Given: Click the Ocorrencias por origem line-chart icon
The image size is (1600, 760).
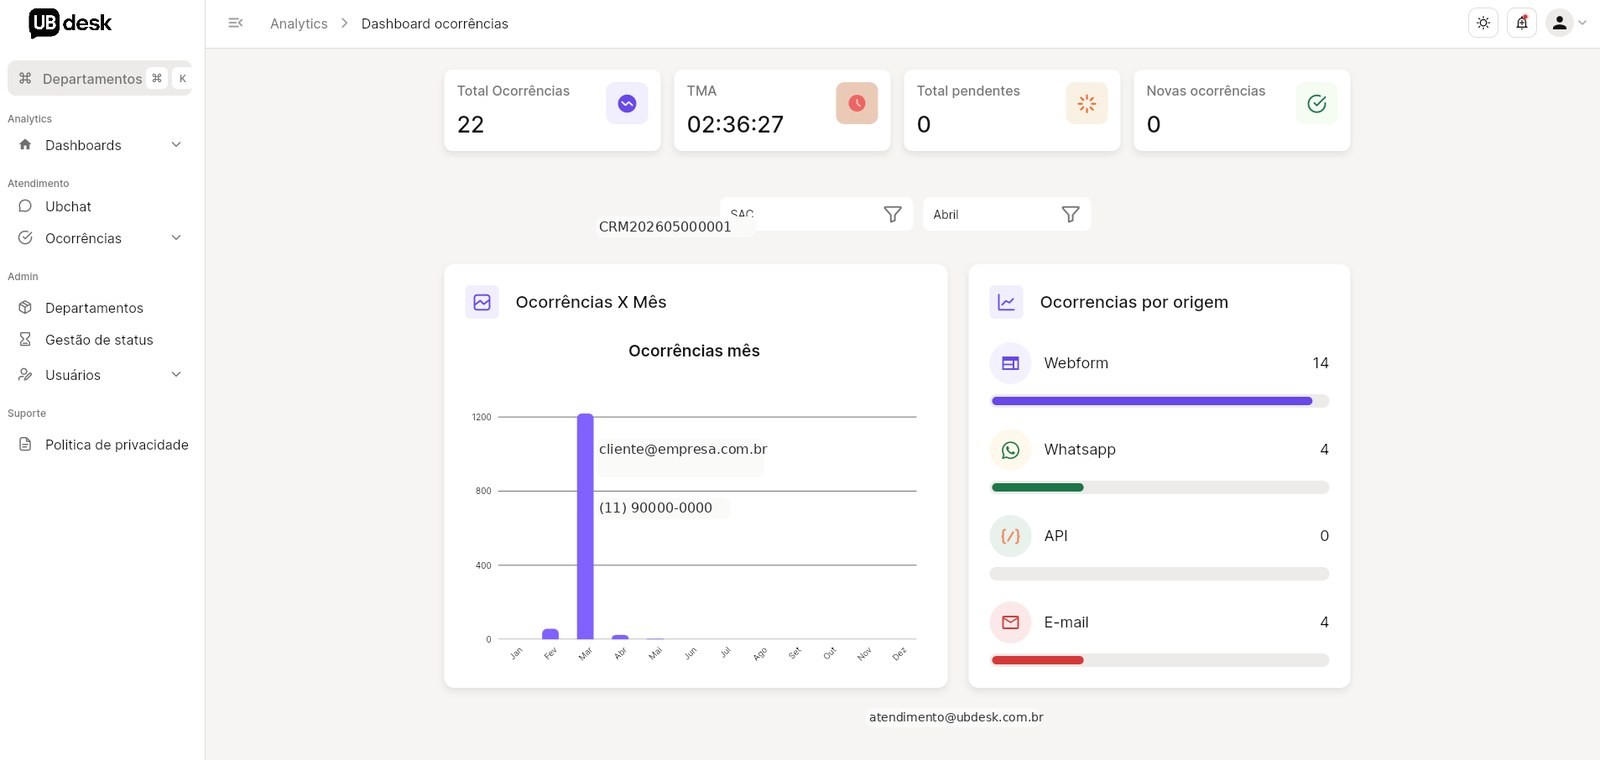Looking at the screenshot, I should tap(1006, 302).
